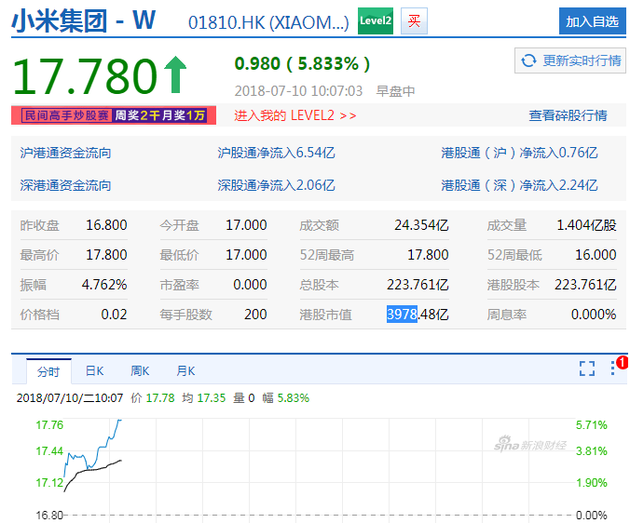This screenshot has height=523, width=630.
Task: Click 深股通净流入2.06亿 link
Action: click(x=276, y=186)
